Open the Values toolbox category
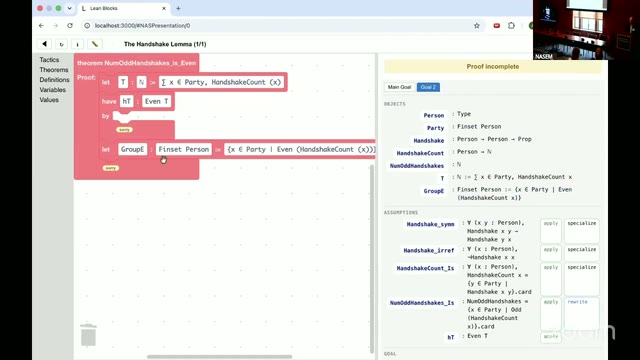The image size is (640, 360). tap(49, 100)
